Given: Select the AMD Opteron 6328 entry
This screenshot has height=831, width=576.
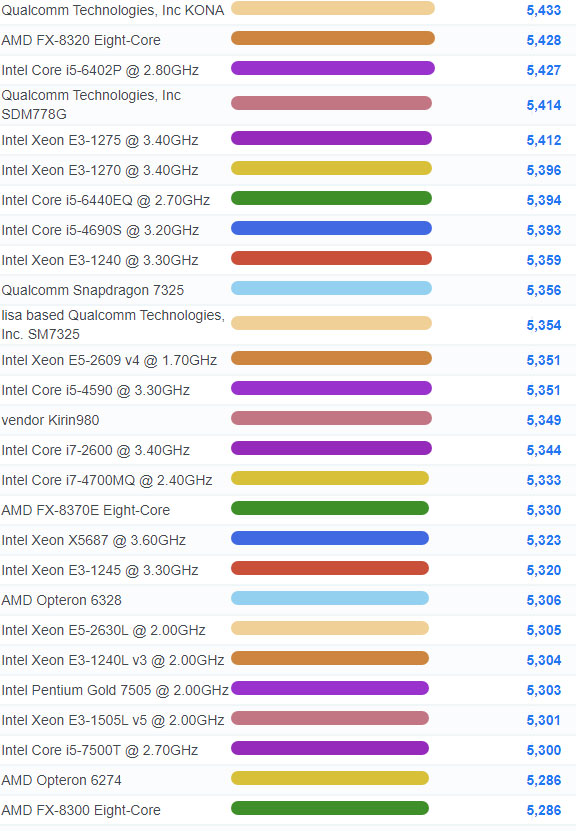Looking at the screenshot, I should (x=61, y=600).
